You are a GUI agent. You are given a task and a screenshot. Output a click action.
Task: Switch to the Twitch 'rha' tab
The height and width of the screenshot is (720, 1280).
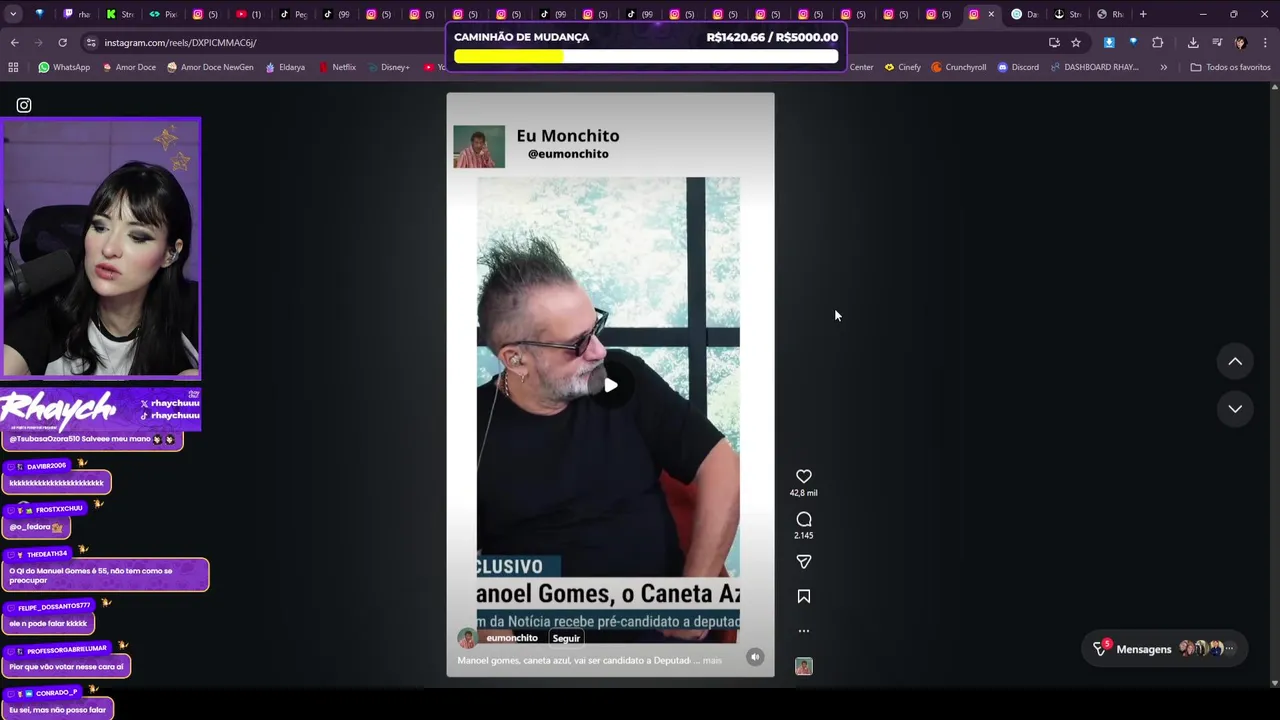tap(78, 14)
